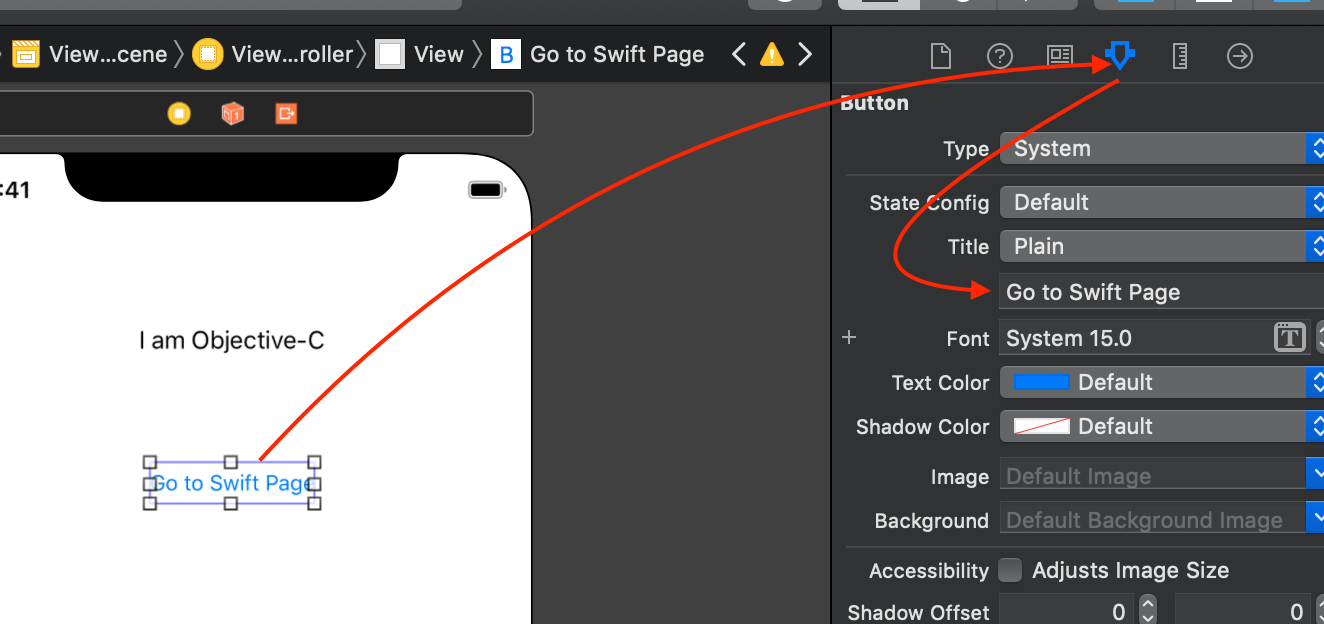Click the blue Text Color swatch
The image size is (1324, 624).
click(1041, 382)
